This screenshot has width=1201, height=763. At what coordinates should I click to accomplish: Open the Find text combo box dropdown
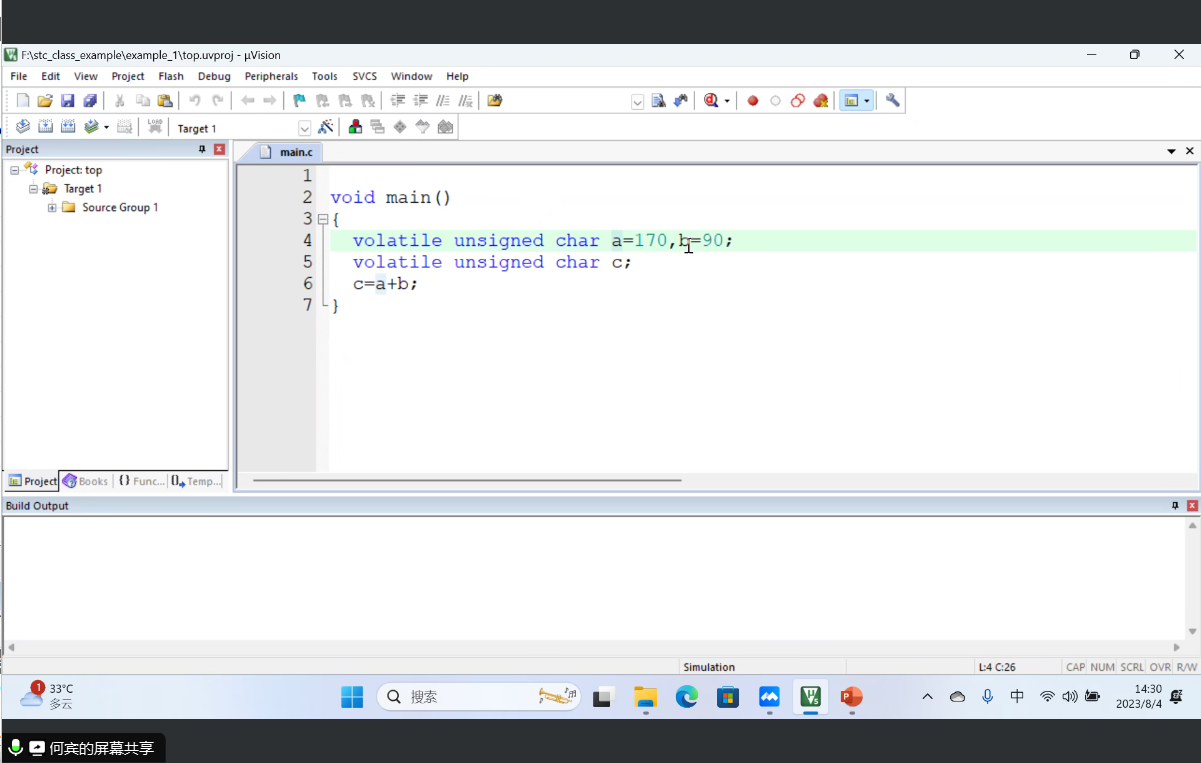[x=637, y=101]
